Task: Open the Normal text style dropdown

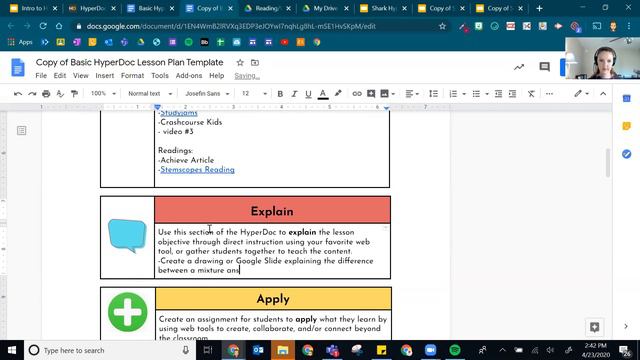Action: [x=150, y=93]
